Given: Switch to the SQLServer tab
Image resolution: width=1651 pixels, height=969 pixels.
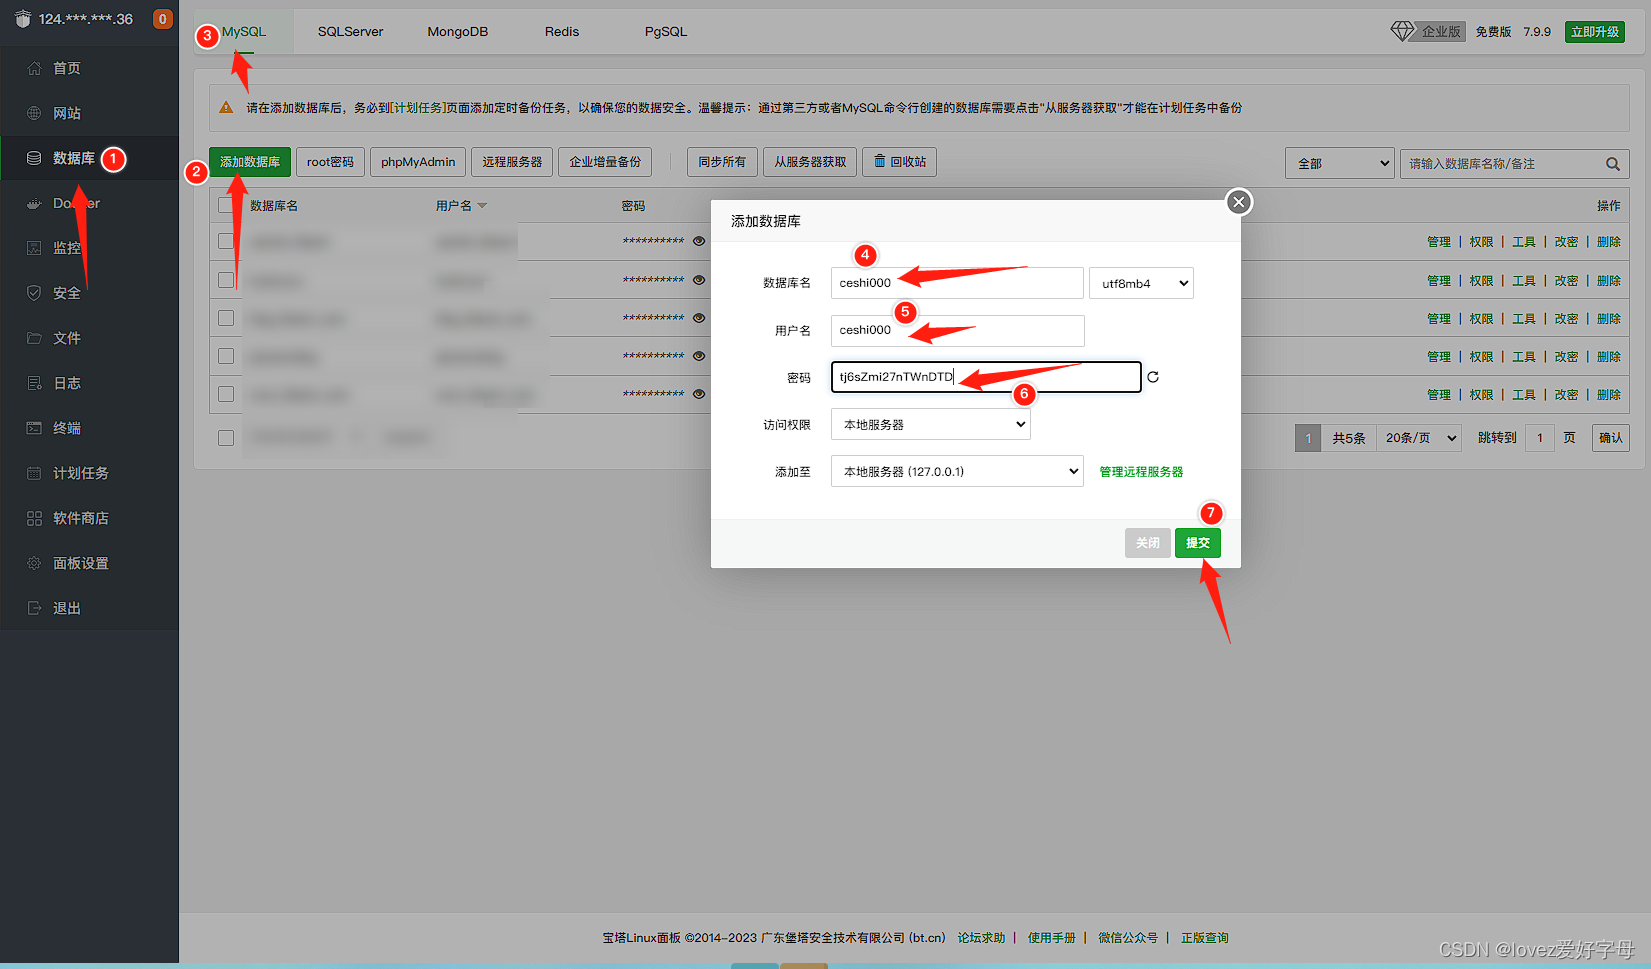Looking at the screenshot, I should [350, 31].
